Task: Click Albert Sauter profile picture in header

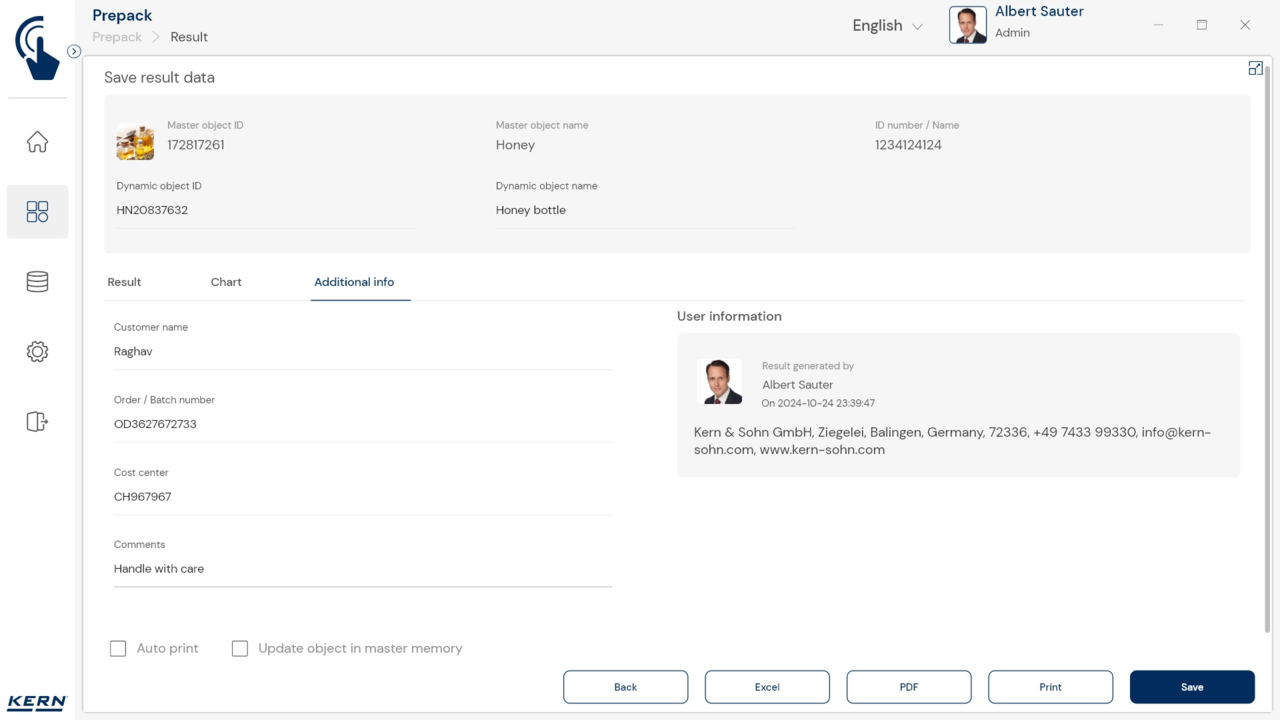Action: 967,25
